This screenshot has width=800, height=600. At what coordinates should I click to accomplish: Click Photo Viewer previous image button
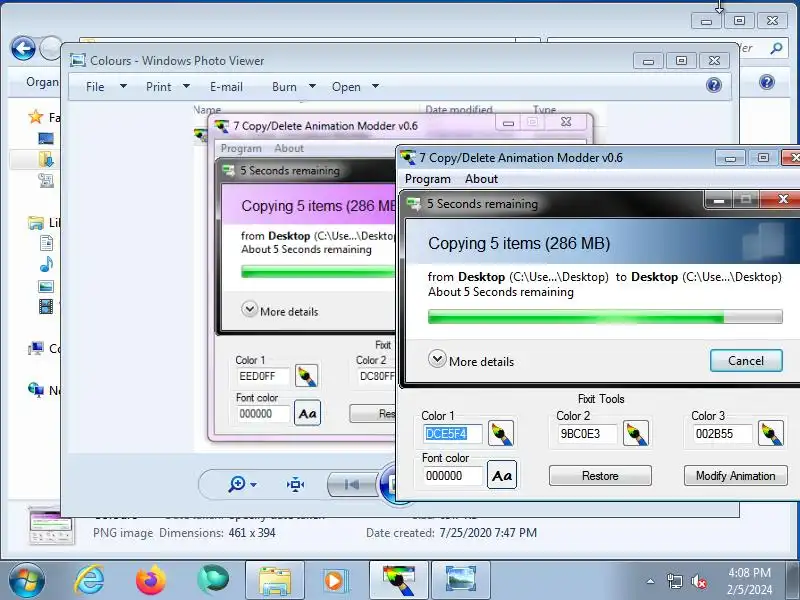pos(351,484)
